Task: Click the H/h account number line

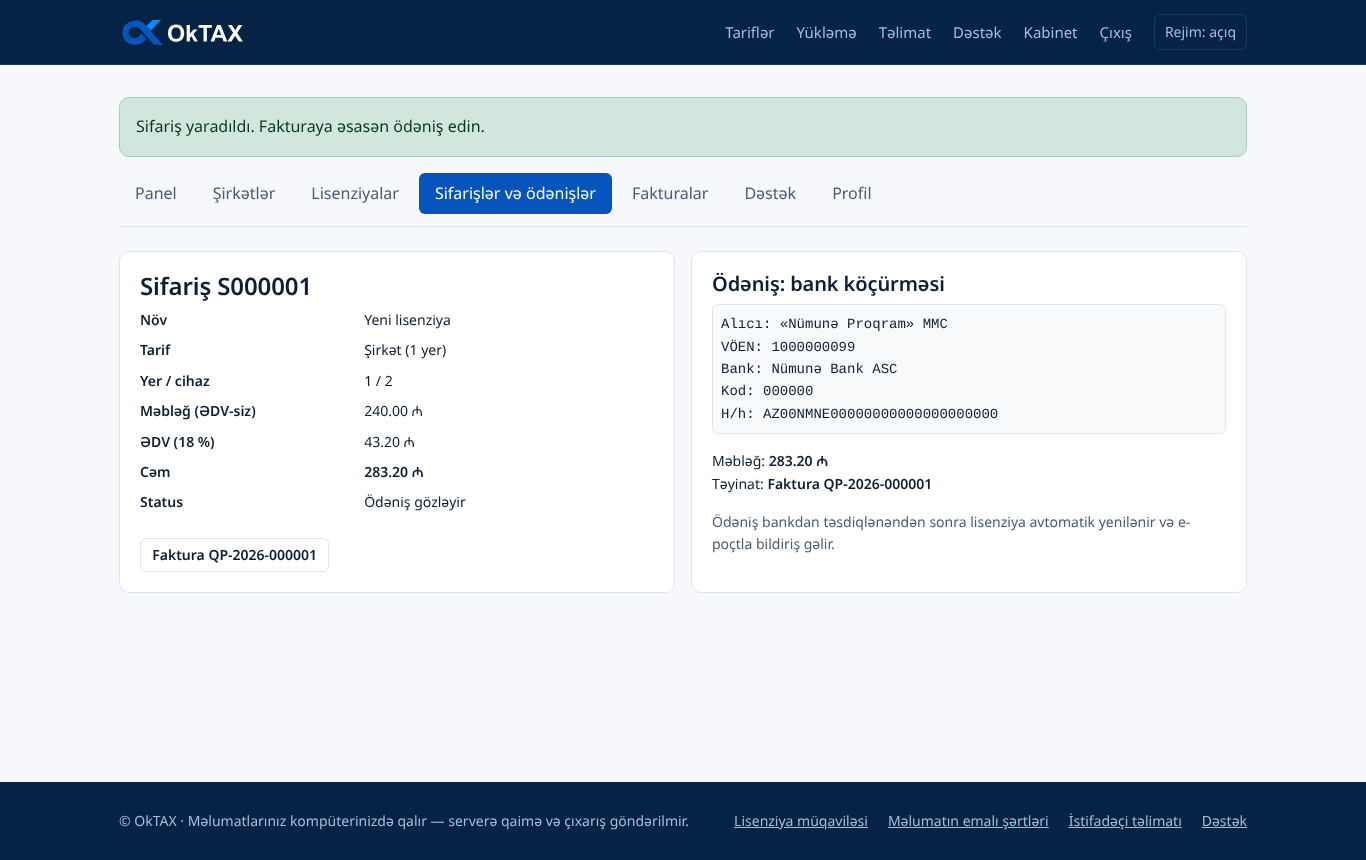Action: click(x=859, y=414)
